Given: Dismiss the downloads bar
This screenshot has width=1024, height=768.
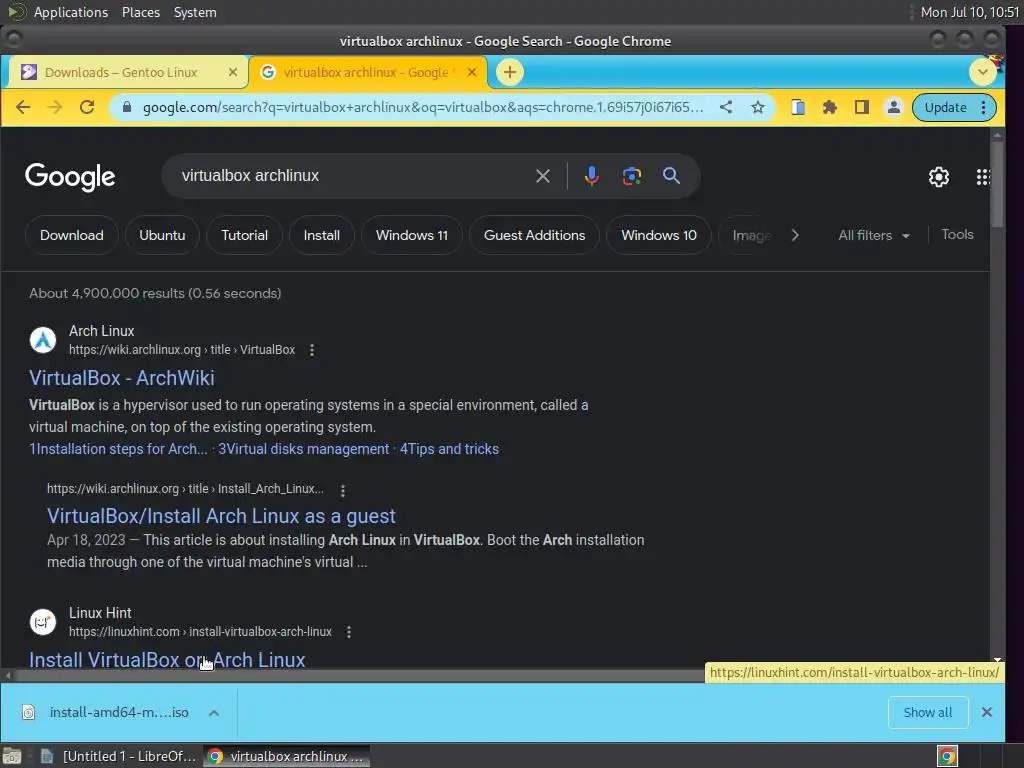Looking at the screenshot, I should [x=987, y=712].
